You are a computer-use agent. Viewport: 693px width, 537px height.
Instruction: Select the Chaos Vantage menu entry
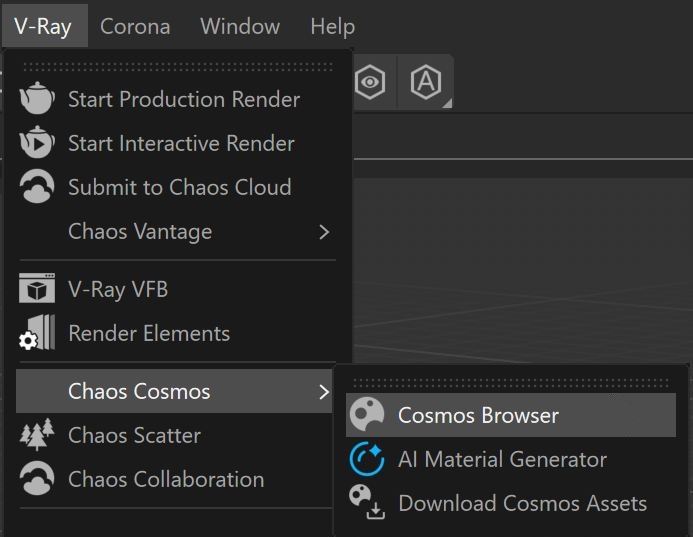point(175,231)
